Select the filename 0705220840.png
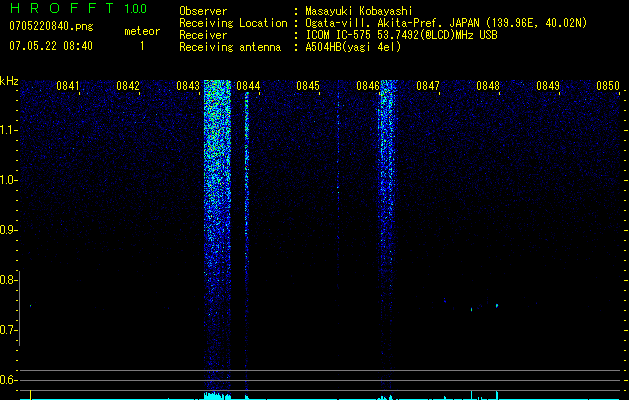Viewport: 629px width, 400px height. point(51,26)
